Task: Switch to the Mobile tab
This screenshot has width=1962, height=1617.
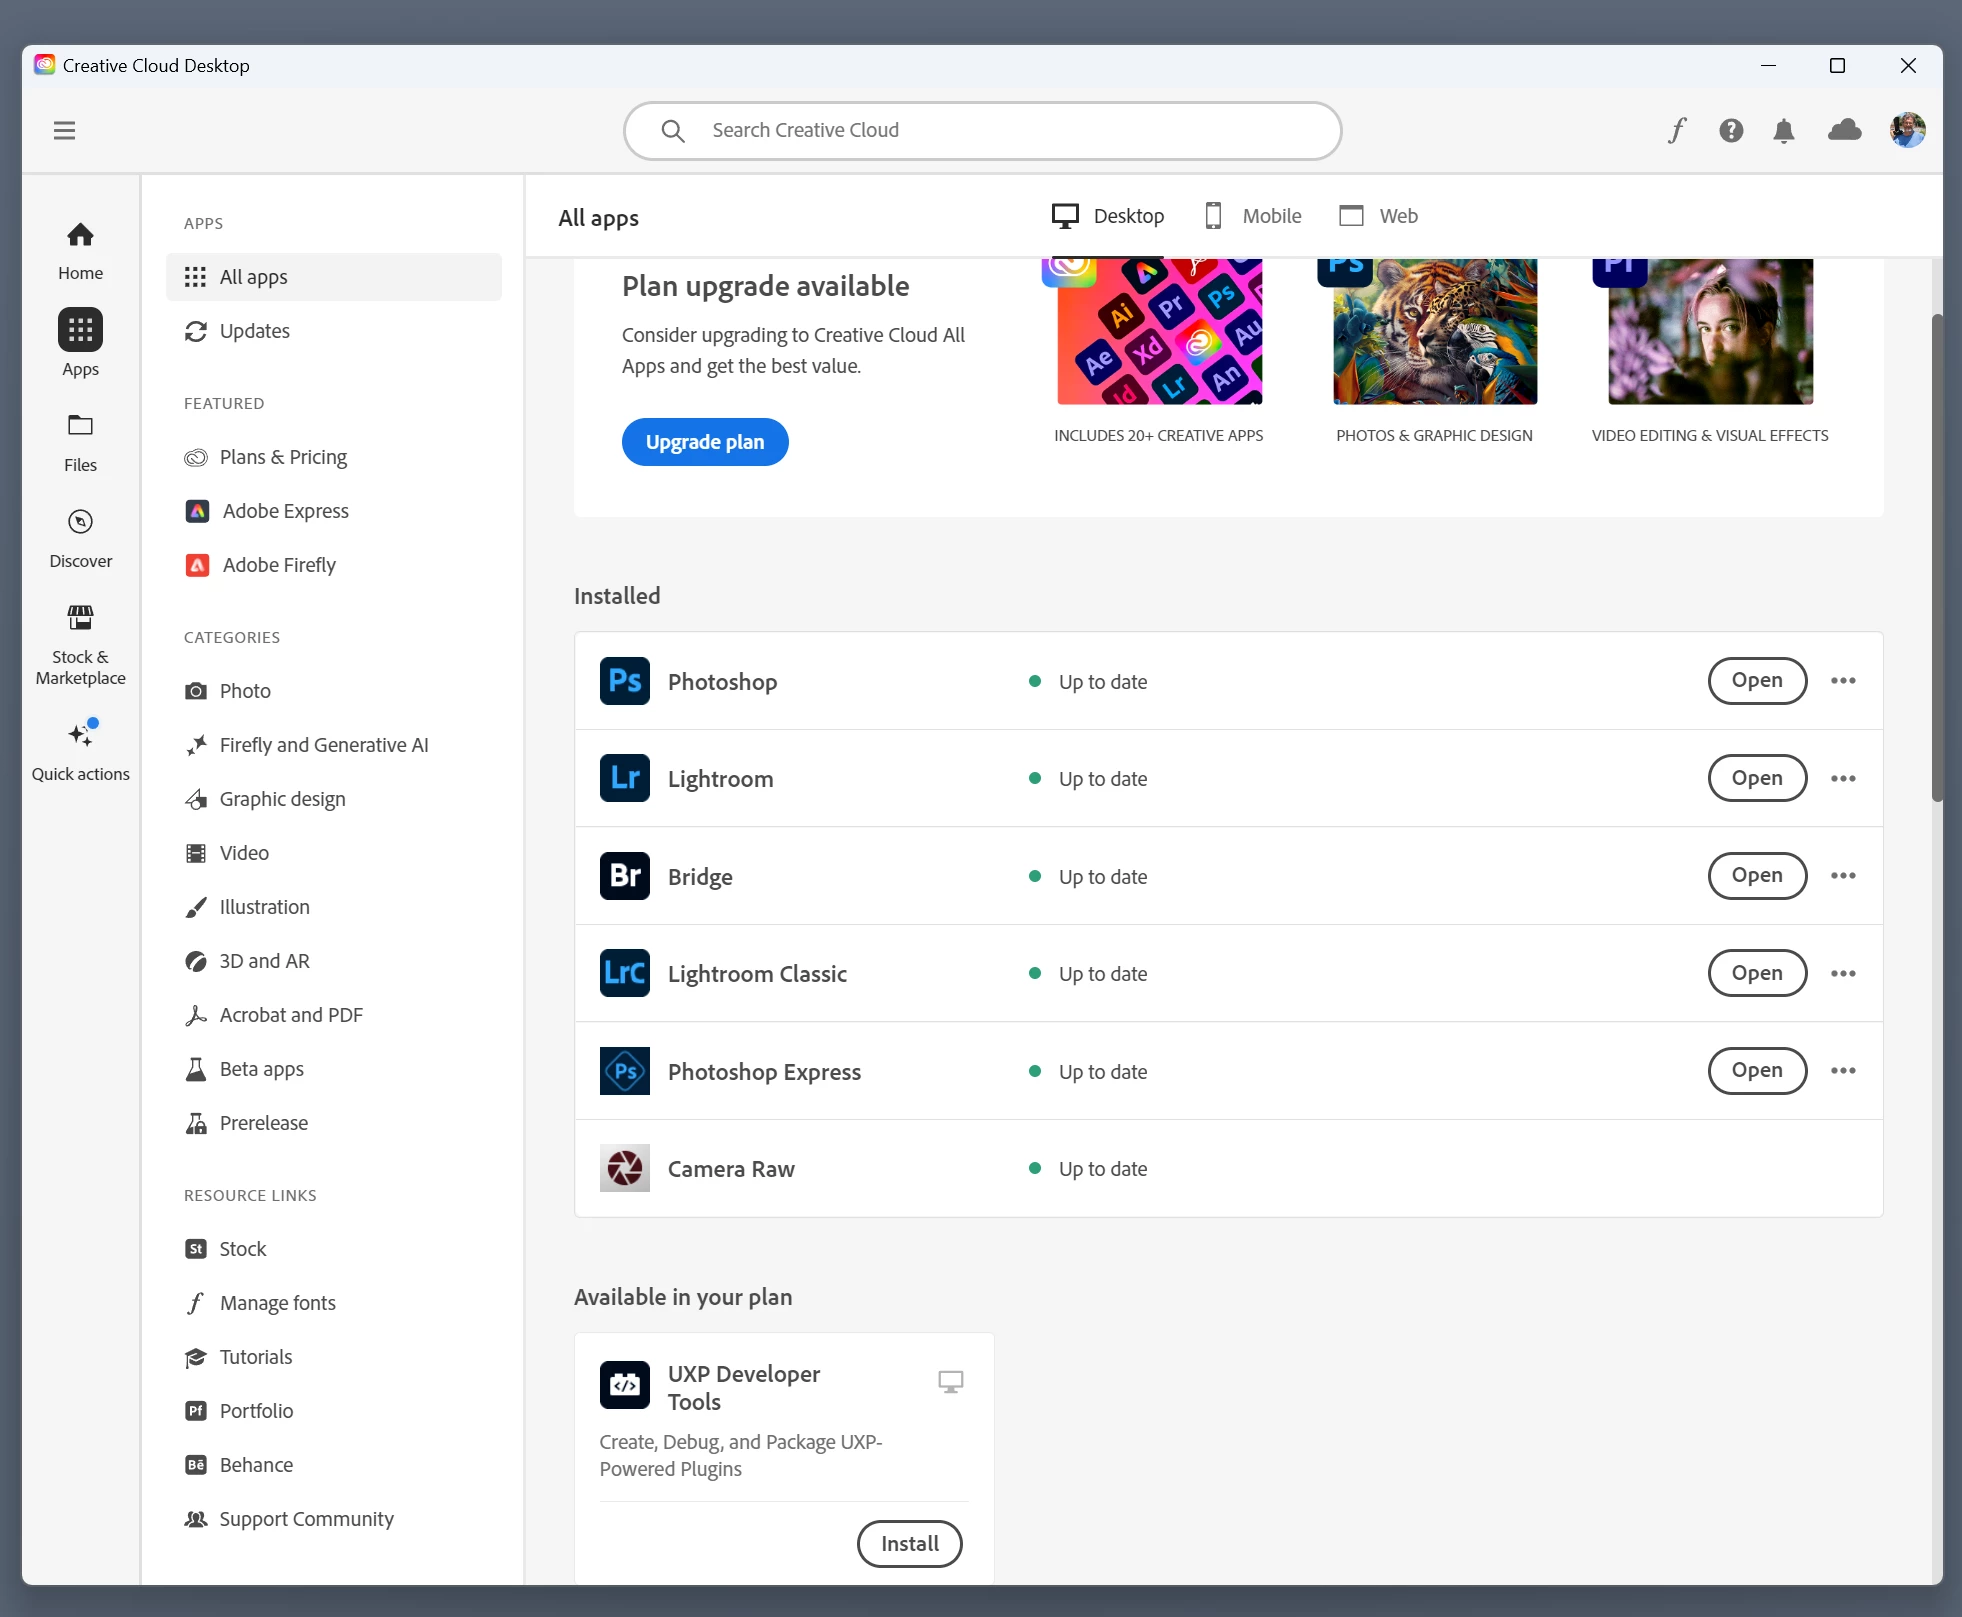Action: [x=1253, y=216]
